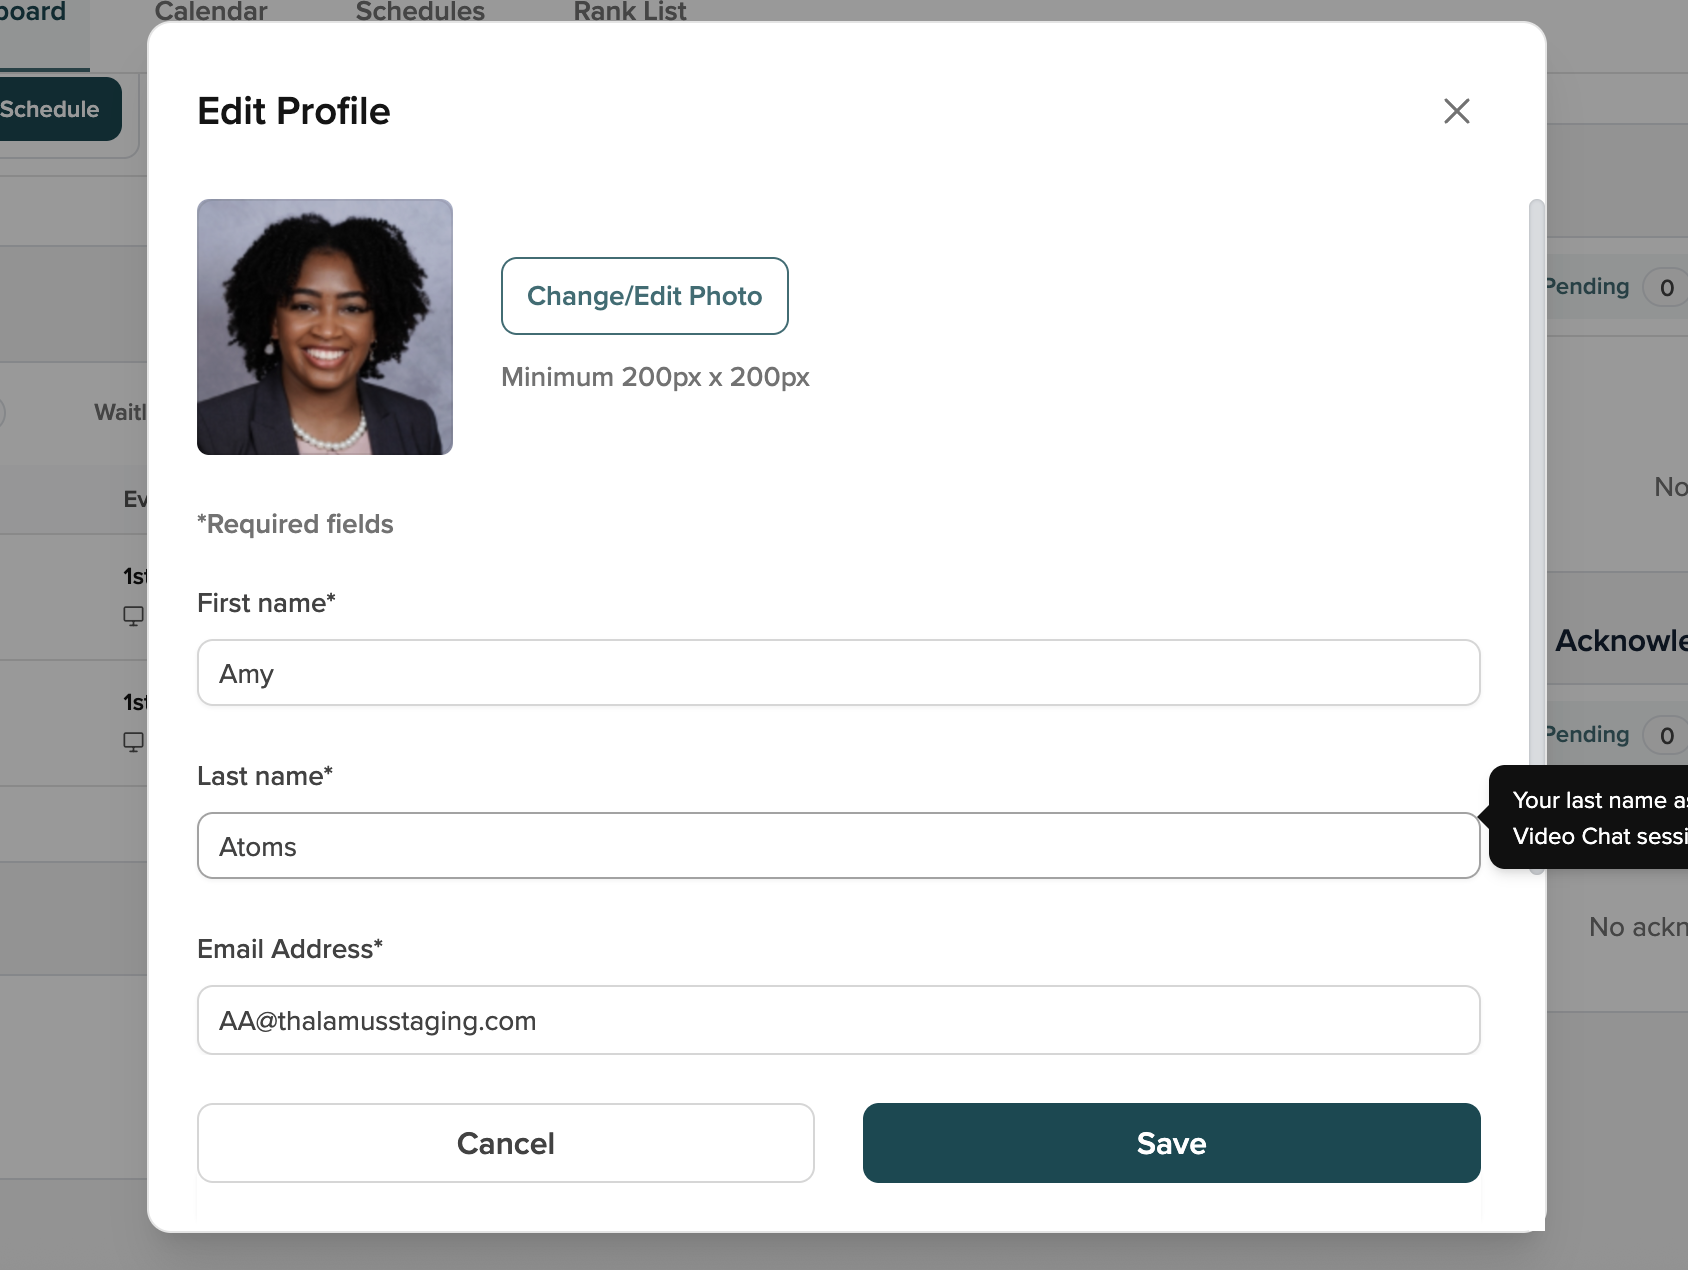Close the Edit Profile dialog

pyautogui.click(x=1456, y=111)
